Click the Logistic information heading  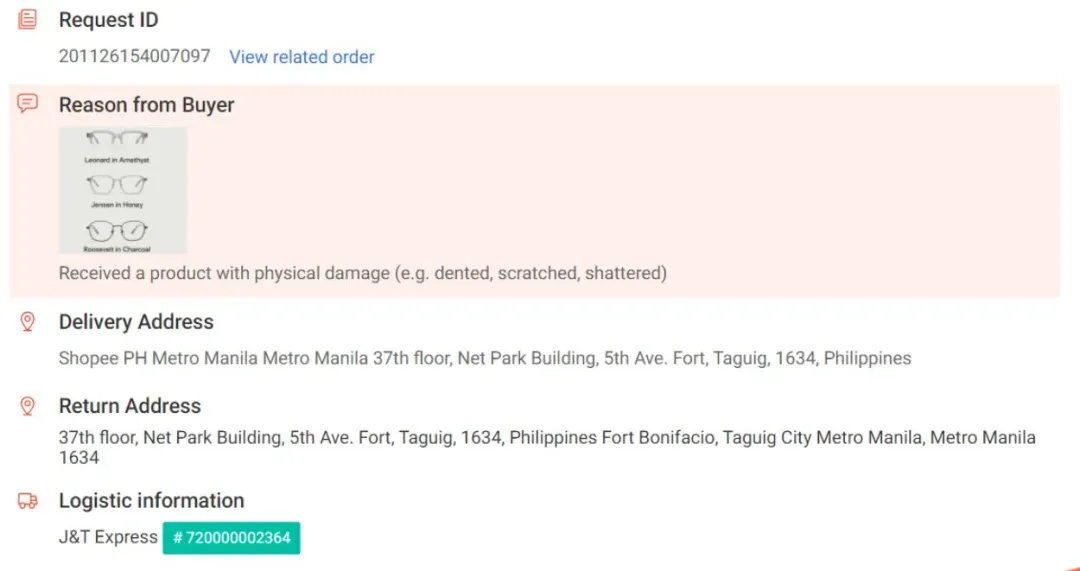pos(152,500)
